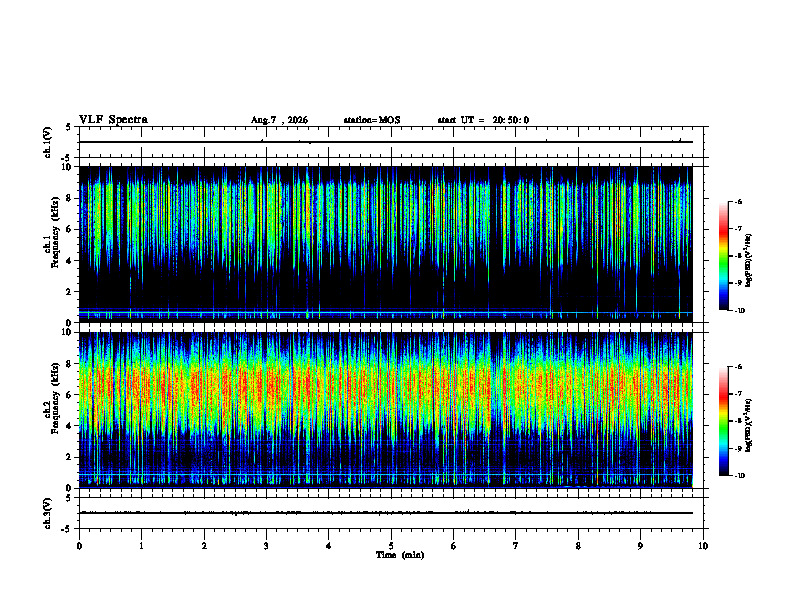Select the ch.2 colorbar log(PSD) label
Viewport: 792px width, 612px height.
click(749, 426)
